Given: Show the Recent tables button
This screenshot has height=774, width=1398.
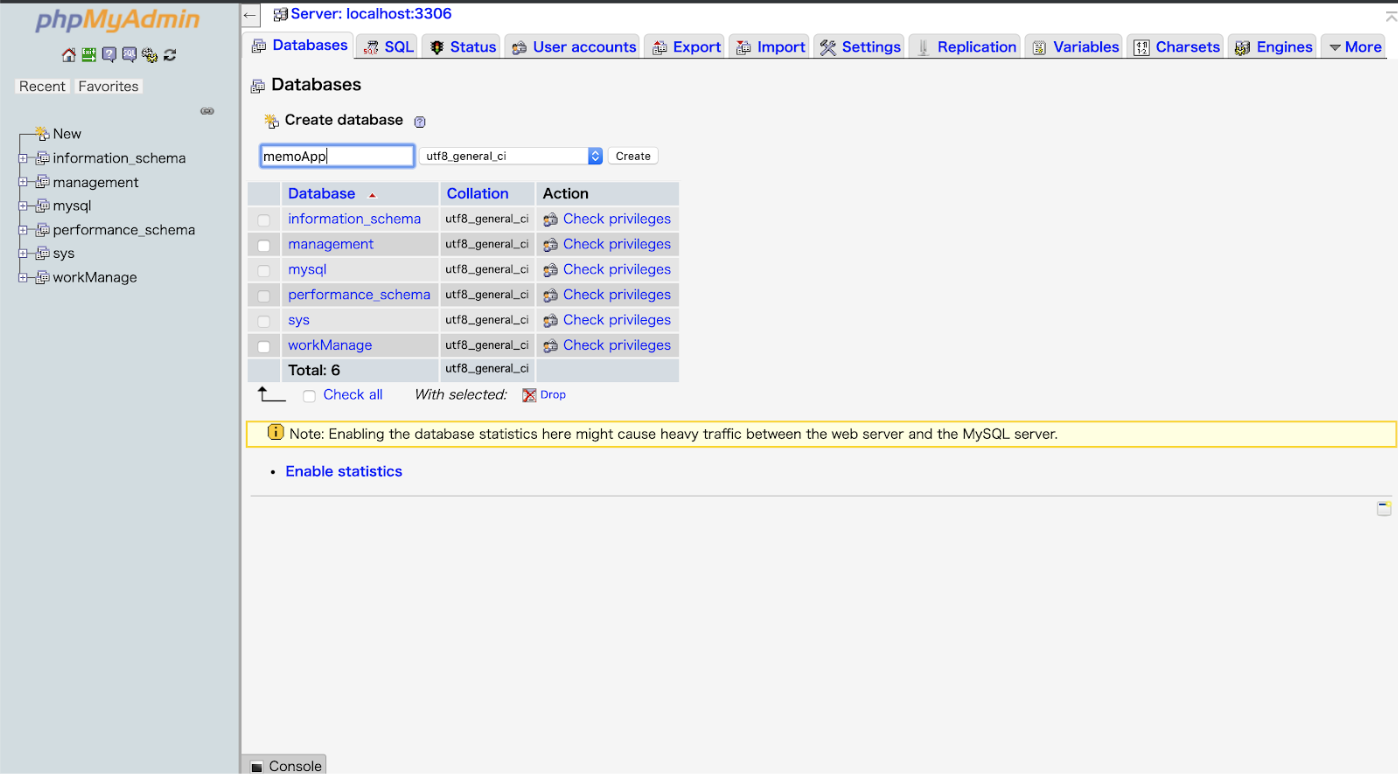Looking at the screenshot, I should tap(42, 87).
